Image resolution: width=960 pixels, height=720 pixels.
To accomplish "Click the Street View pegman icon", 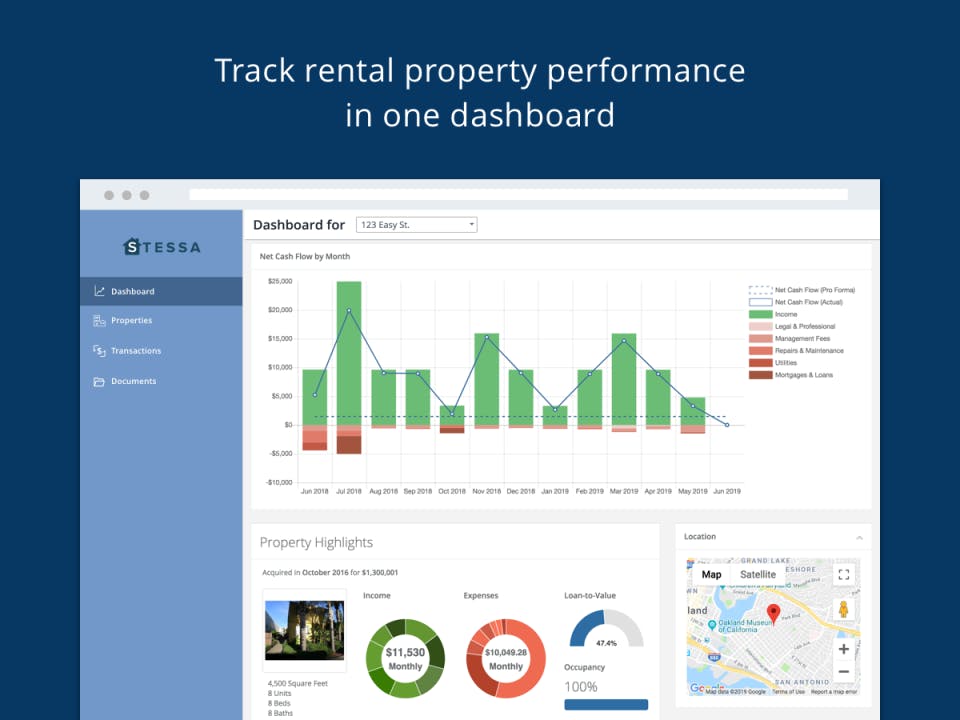I will [844, 609].
